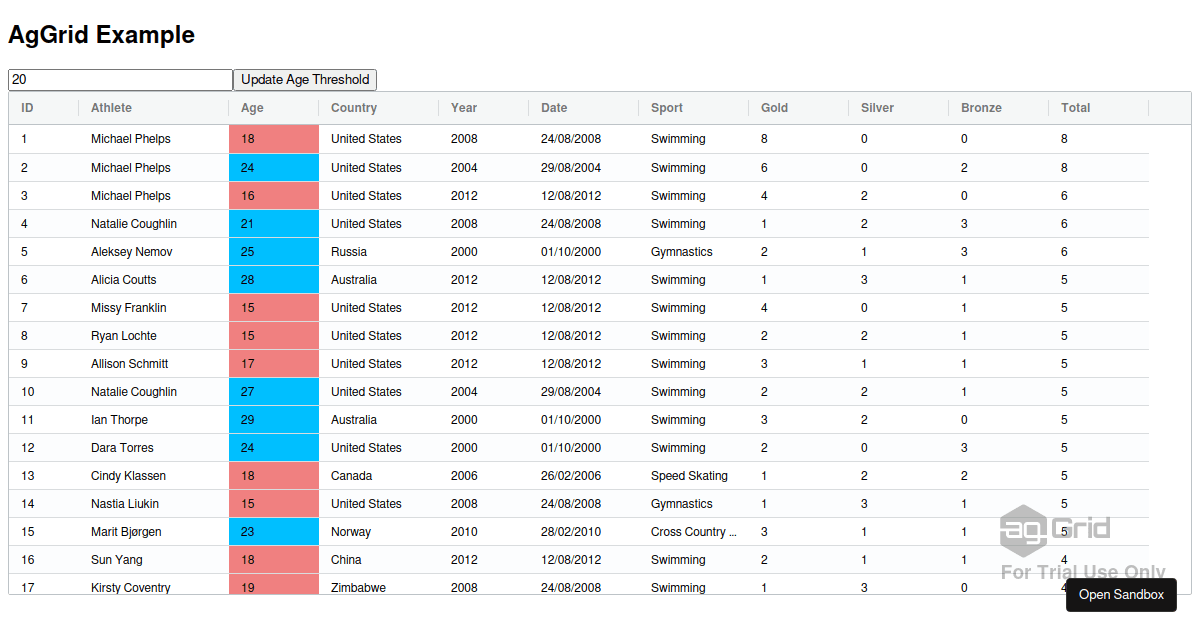Sort the grid by the Athlete column
This screenshot has width=1200, height=630.
coord(111,107)
